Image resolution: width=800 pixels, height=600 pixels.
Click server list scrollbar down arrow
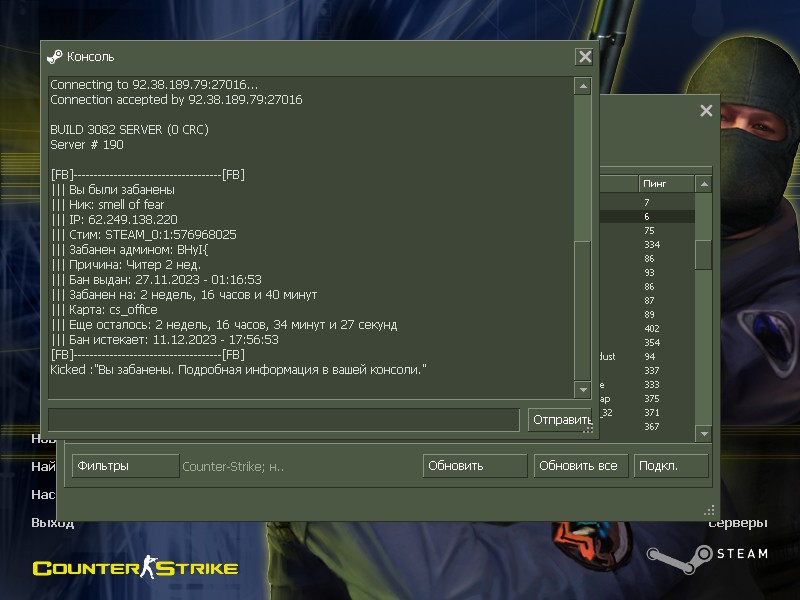(x=704, y=434)
